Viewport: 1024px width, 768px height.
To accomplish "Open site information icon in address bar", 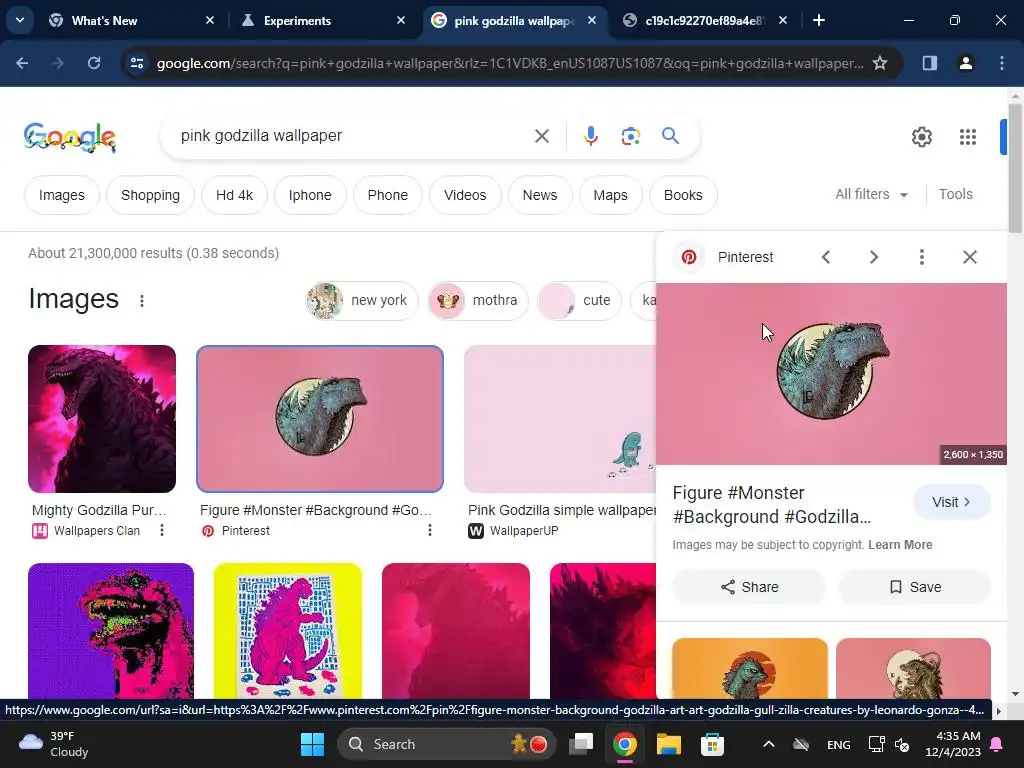I will click(137, 63).
